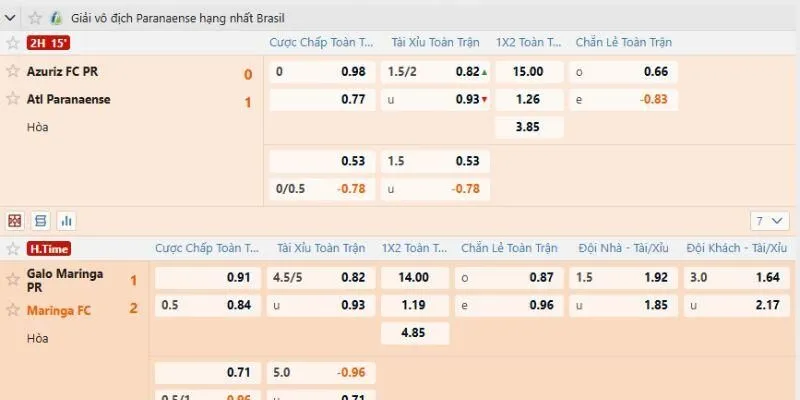Star the 2H 15' match row
Image resolution: width=800 pixels, height=400 pixels.
point(12,43)
